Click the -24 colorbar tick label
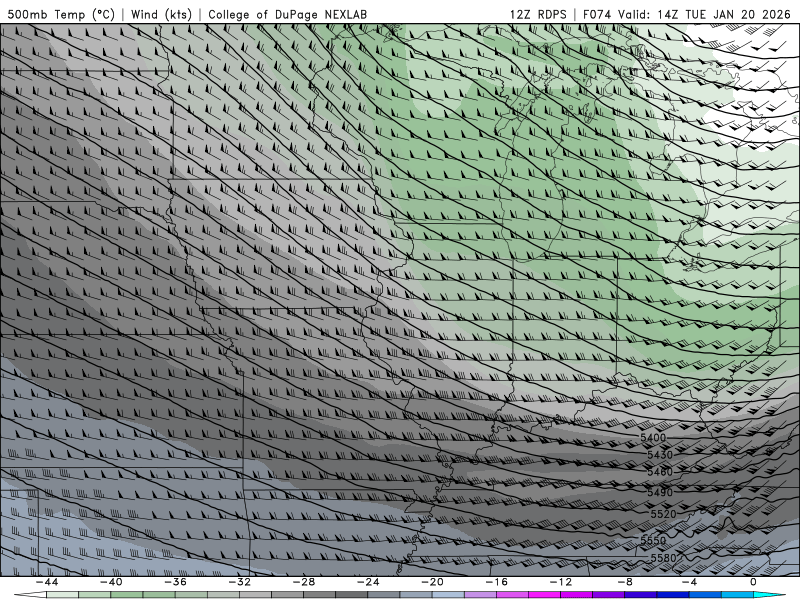The image size is (800, 600). pyautogui.click(x=368, y=582)
